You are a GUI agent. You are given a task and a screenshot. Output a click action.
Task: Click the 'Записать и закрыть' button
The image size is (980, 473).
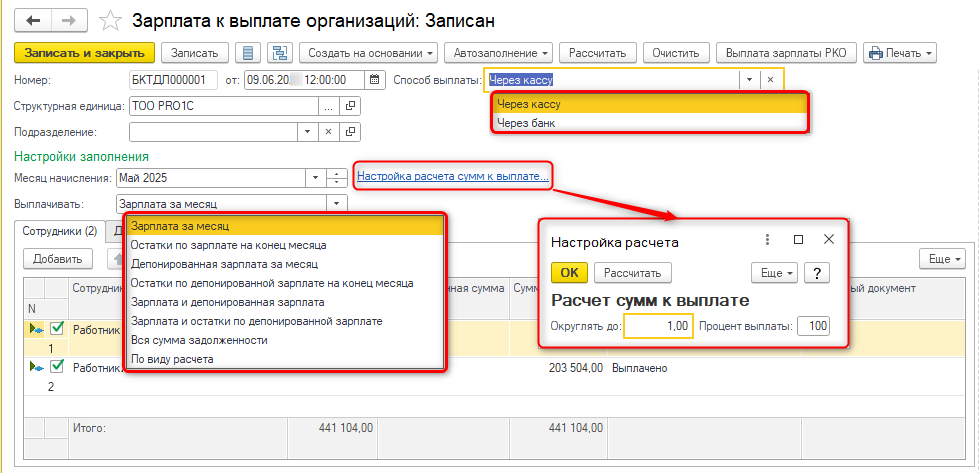click(84, 52)
